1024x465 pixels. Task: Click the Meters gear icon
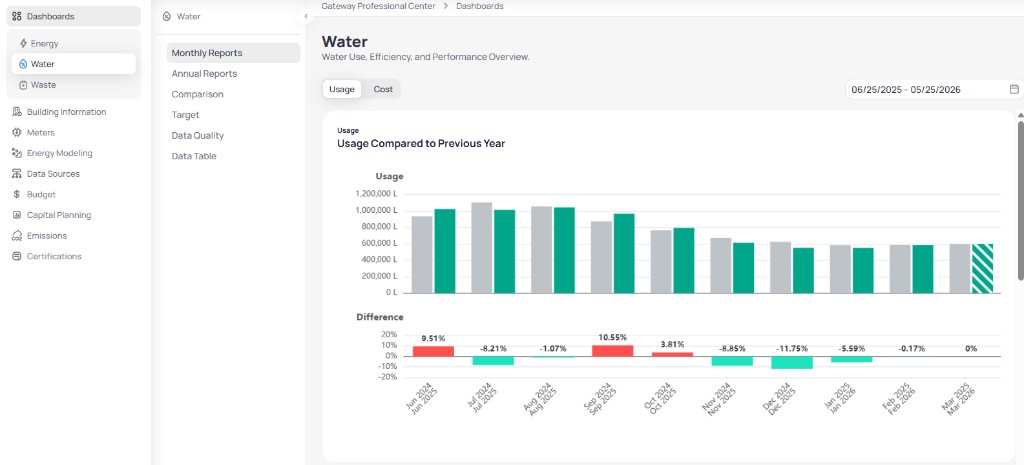coord(17,133)
